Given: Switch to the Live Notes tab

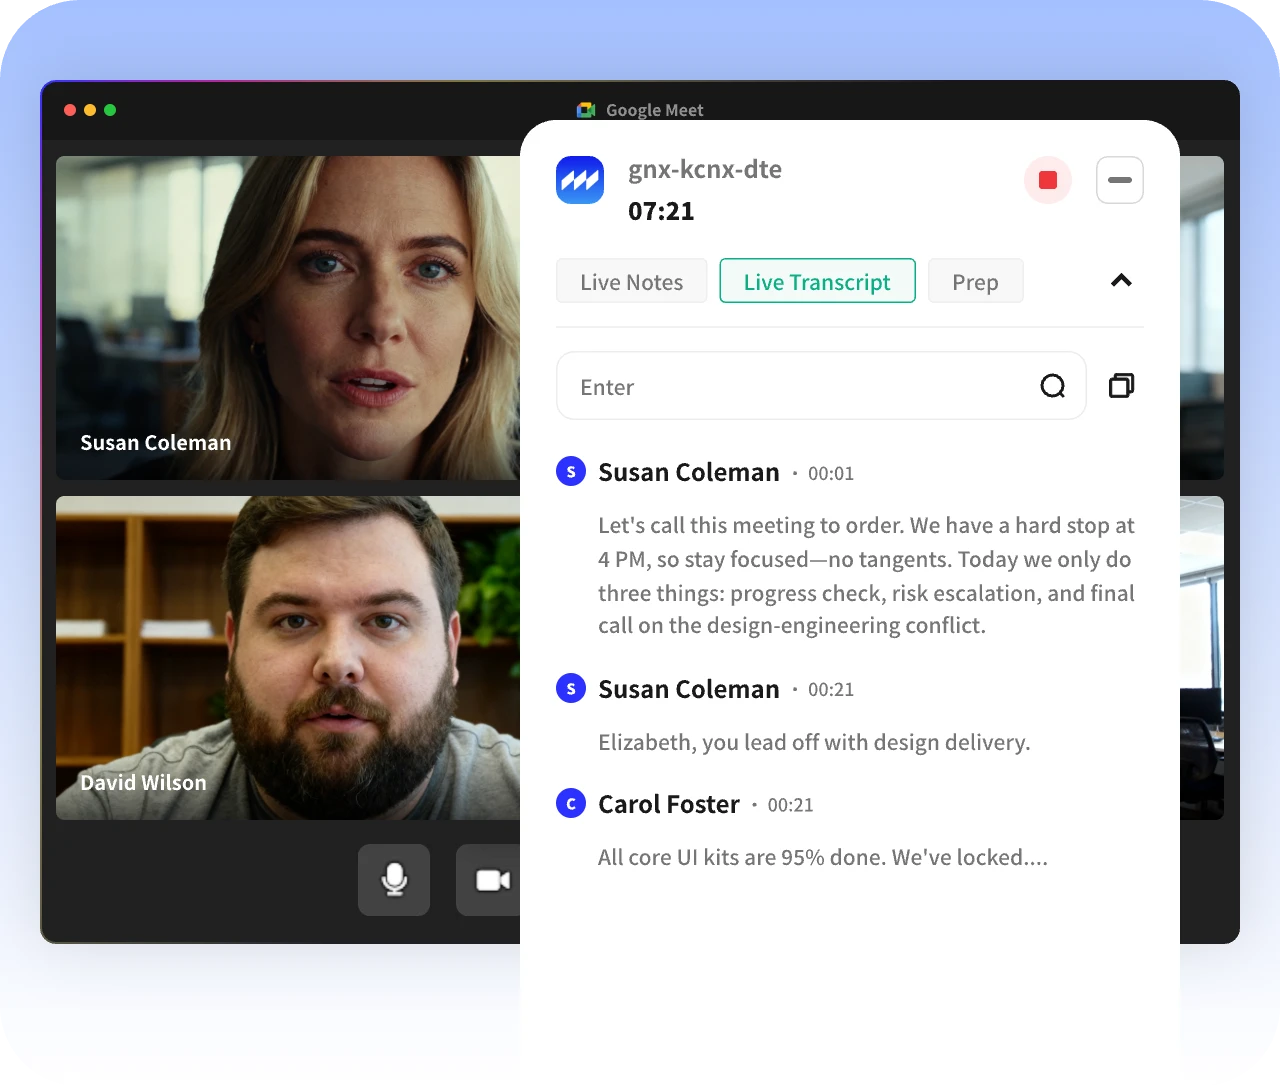Looking at the screenshot, I should 631,281.
